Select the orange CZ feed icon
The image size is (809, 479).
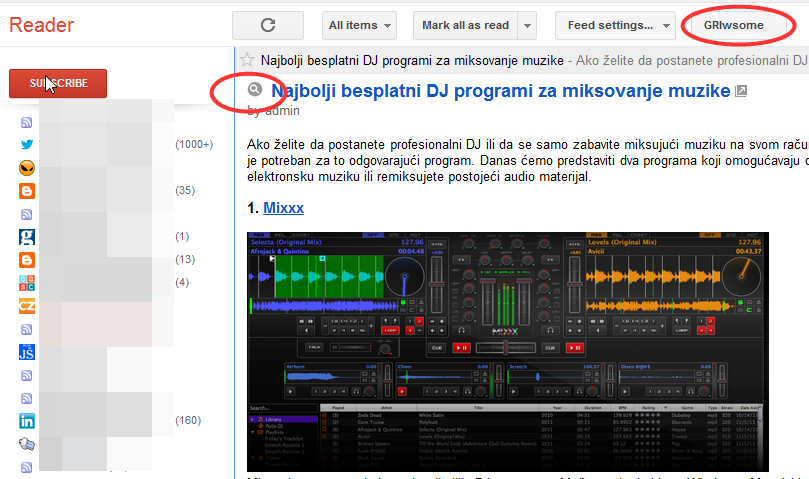[27, 306]
